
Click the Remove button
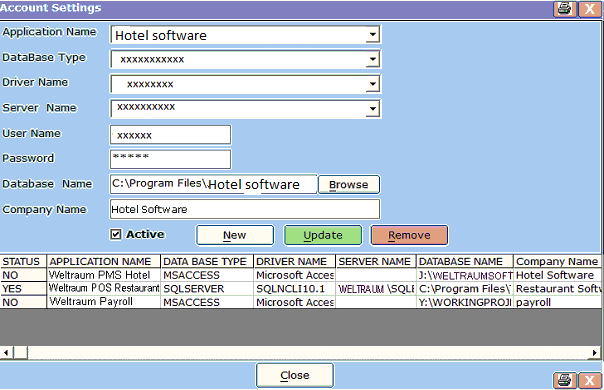click(x=409, y=235)
